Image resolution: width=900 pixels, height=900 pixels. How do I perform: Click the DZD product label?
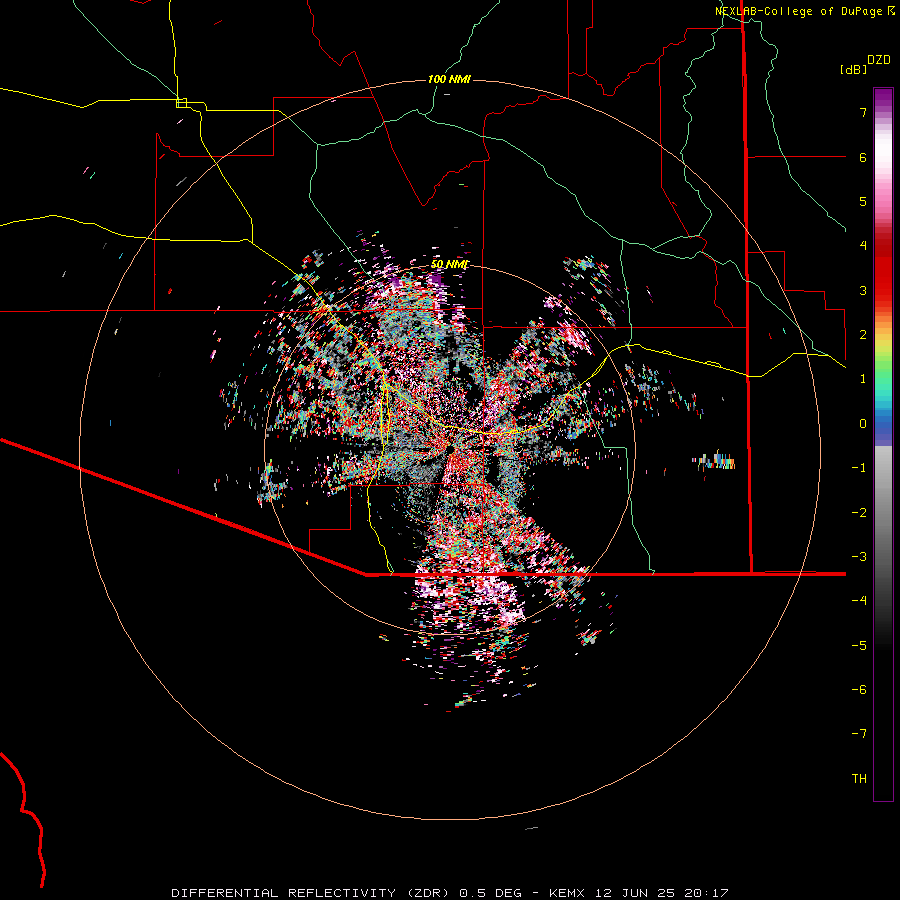pos(879,60)
